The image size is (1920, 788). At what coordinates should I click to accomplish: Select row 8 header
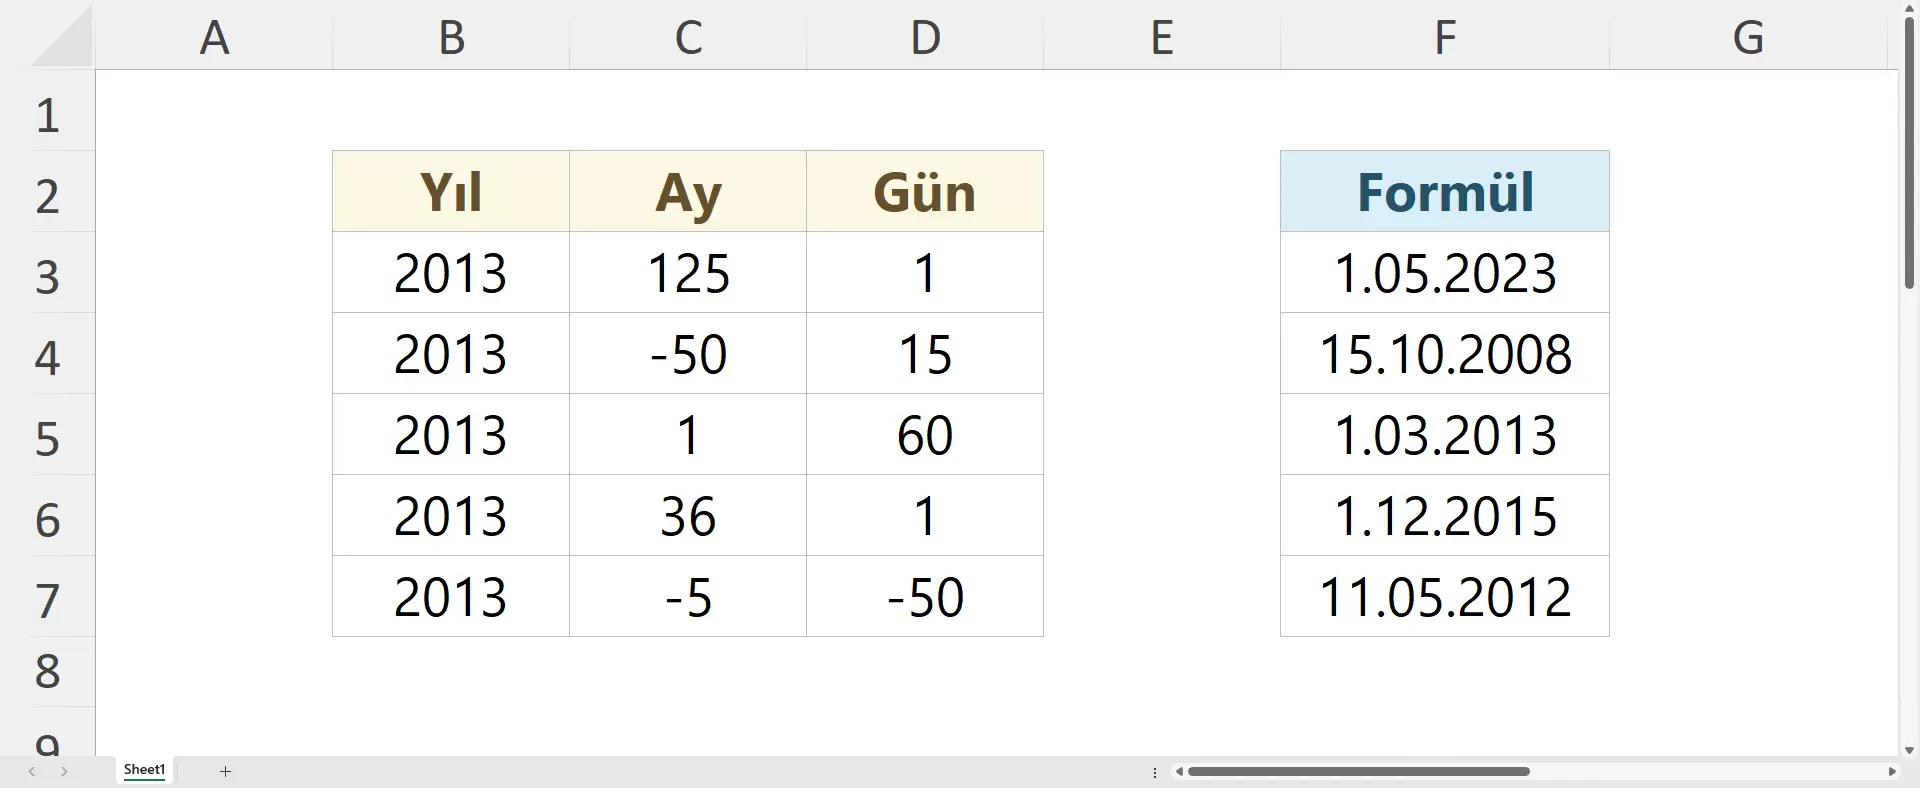pos(47,672)
